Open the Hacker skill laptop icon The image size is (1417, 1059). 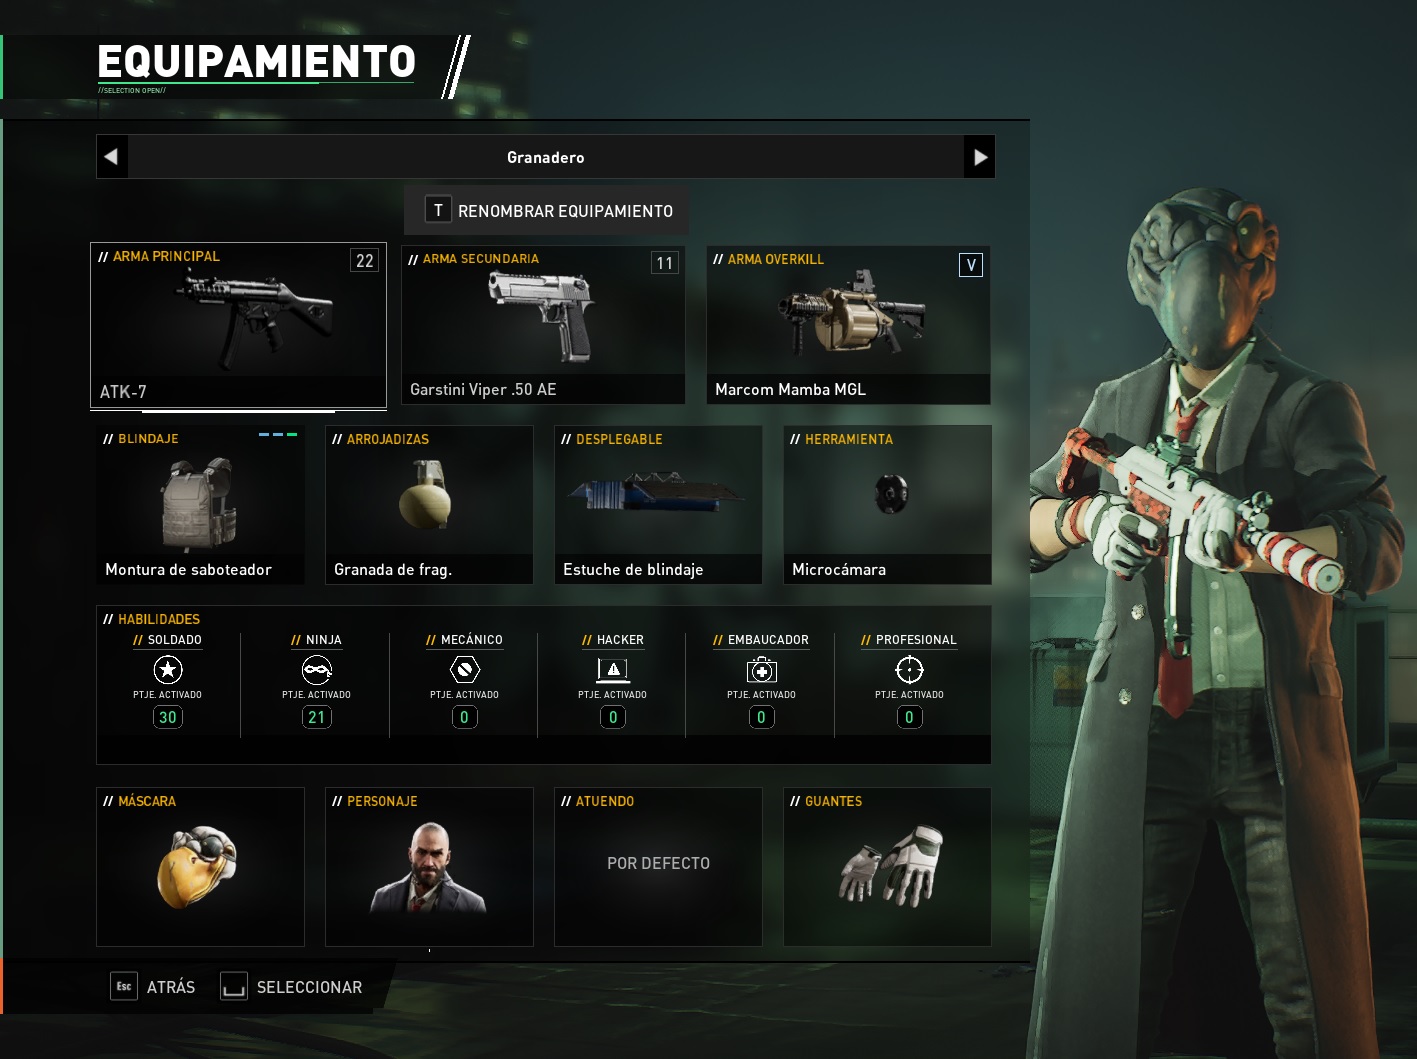[613, 670]
